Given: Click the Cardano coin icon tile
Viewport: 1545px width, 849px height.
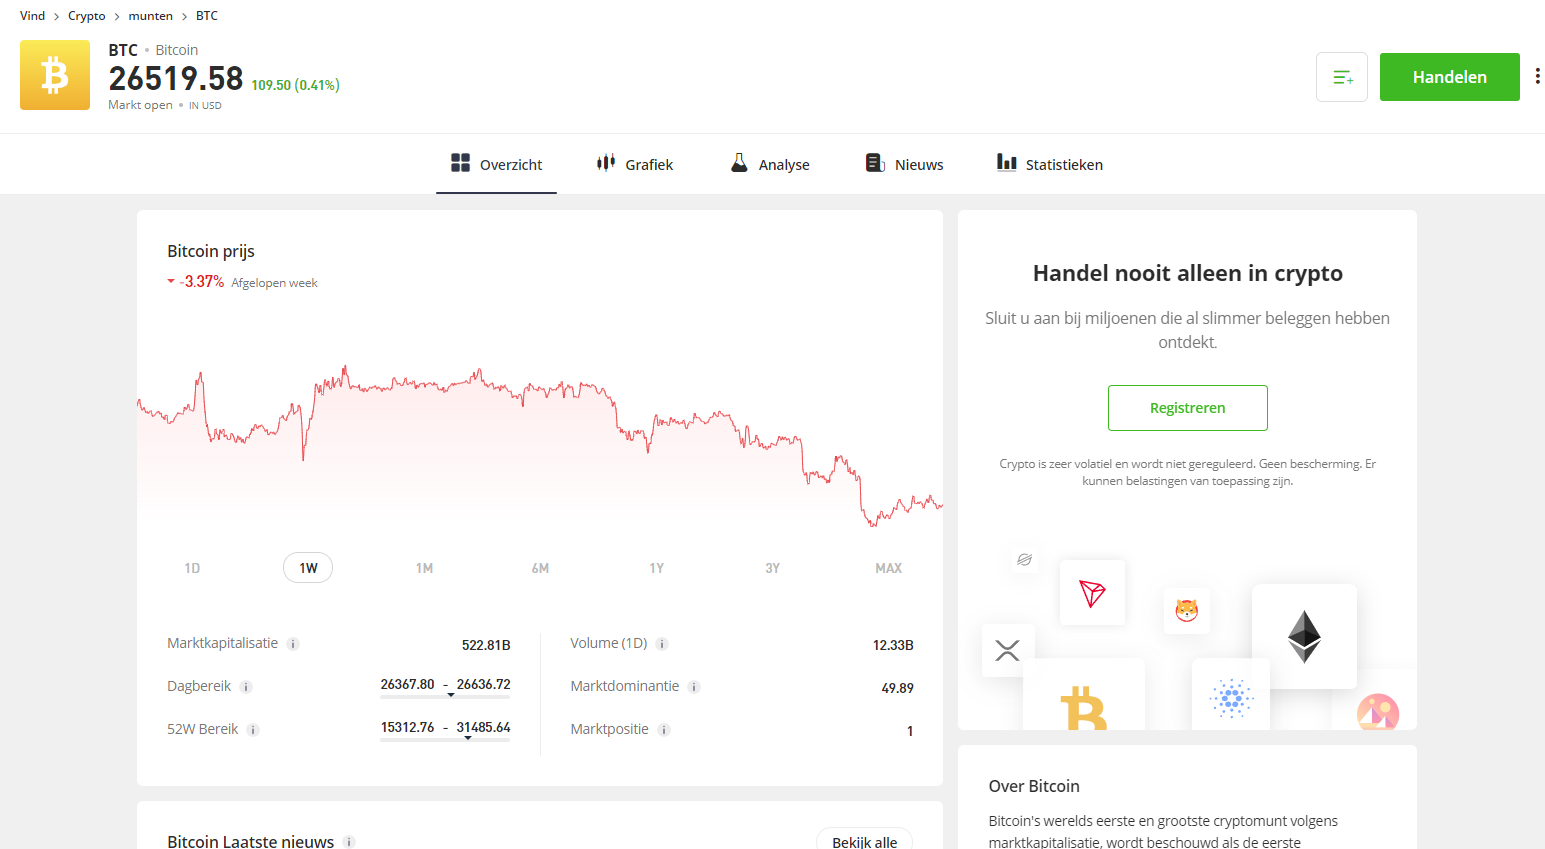Looking at the screenshot, I should (x=1231, y=694).
